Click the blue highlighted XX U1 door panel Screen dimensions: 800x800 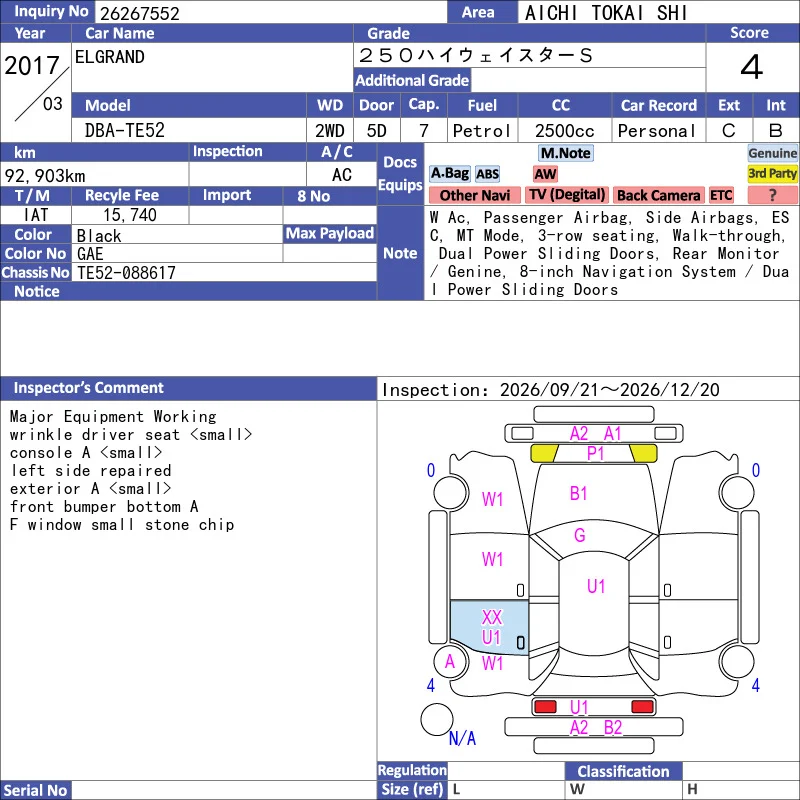click(x=489, y=627)
